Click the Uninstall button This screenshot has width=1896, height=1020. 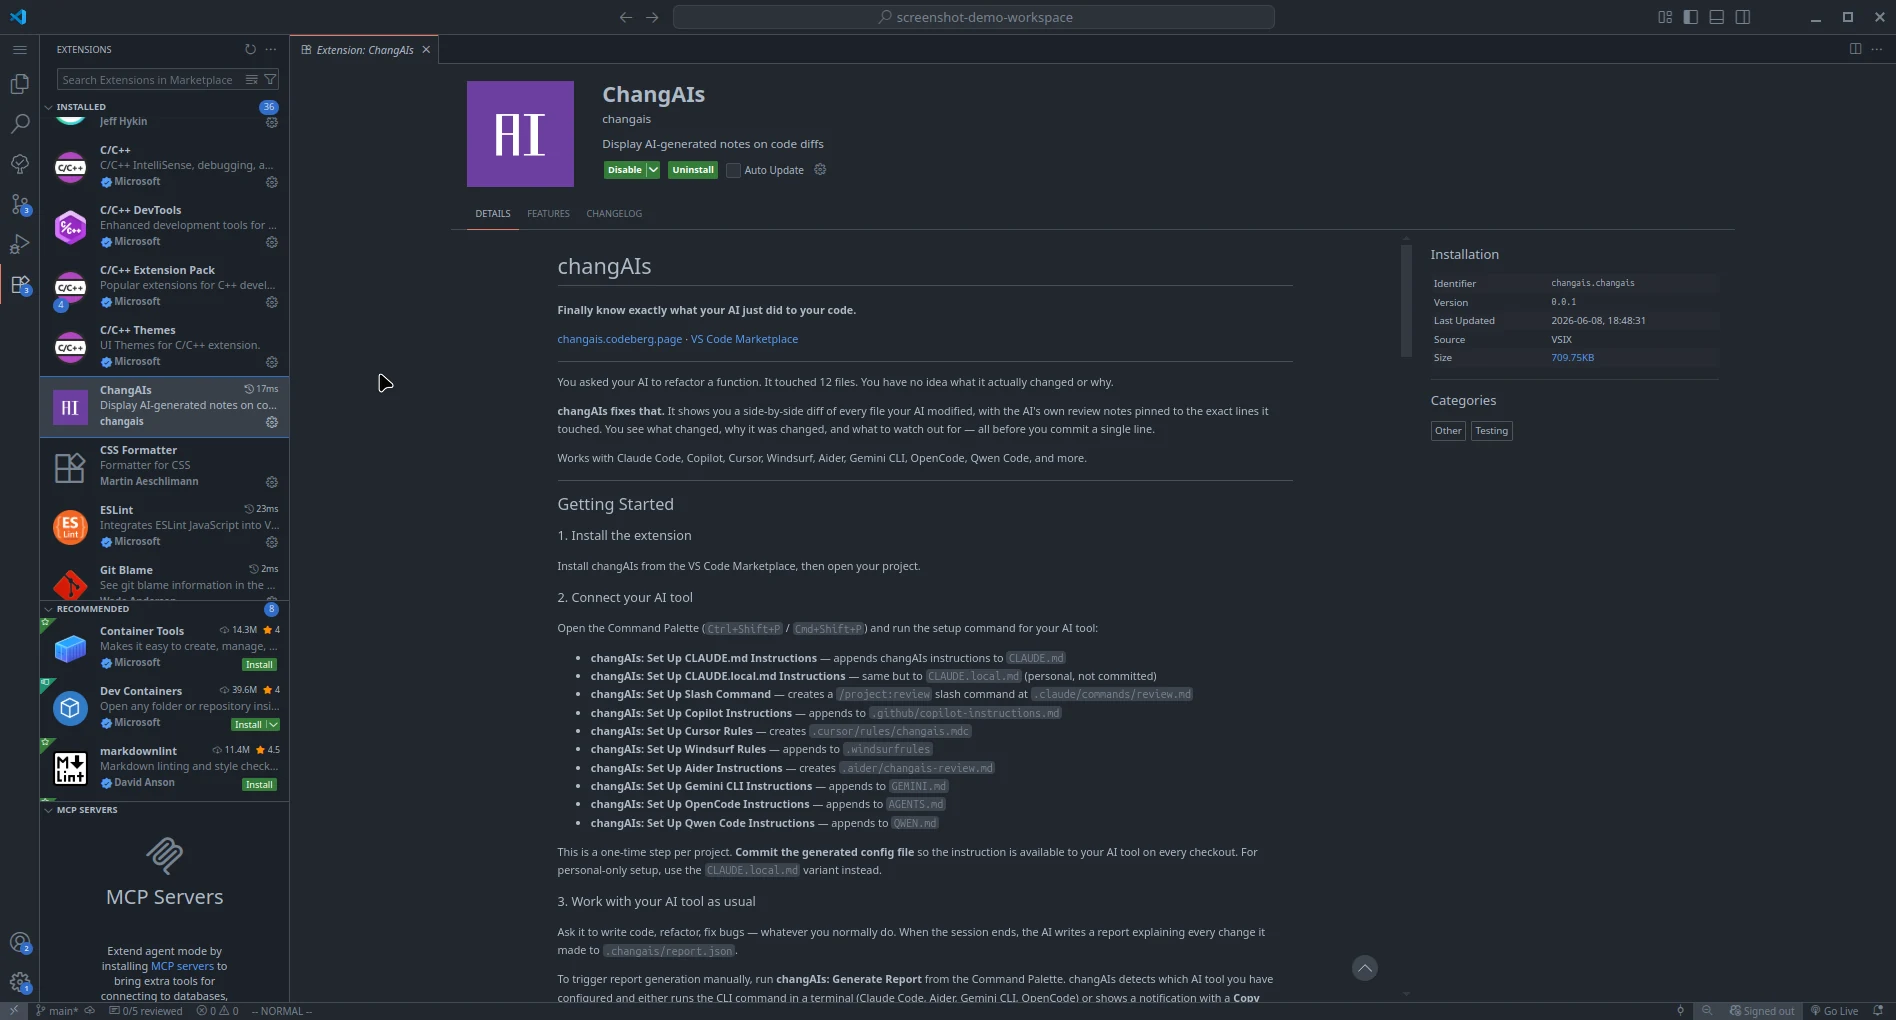pyautogui.click(x=693, y=170)
